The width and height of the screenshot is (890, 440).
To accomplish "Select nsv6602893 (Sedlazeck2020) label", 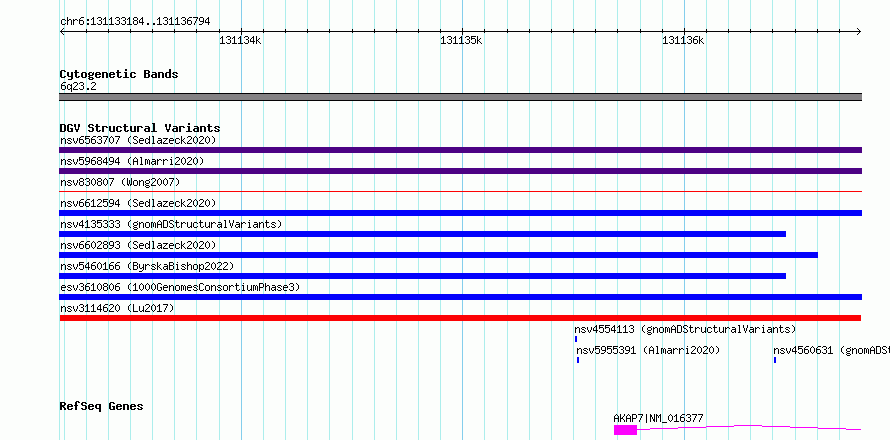I will pos(138,245).
